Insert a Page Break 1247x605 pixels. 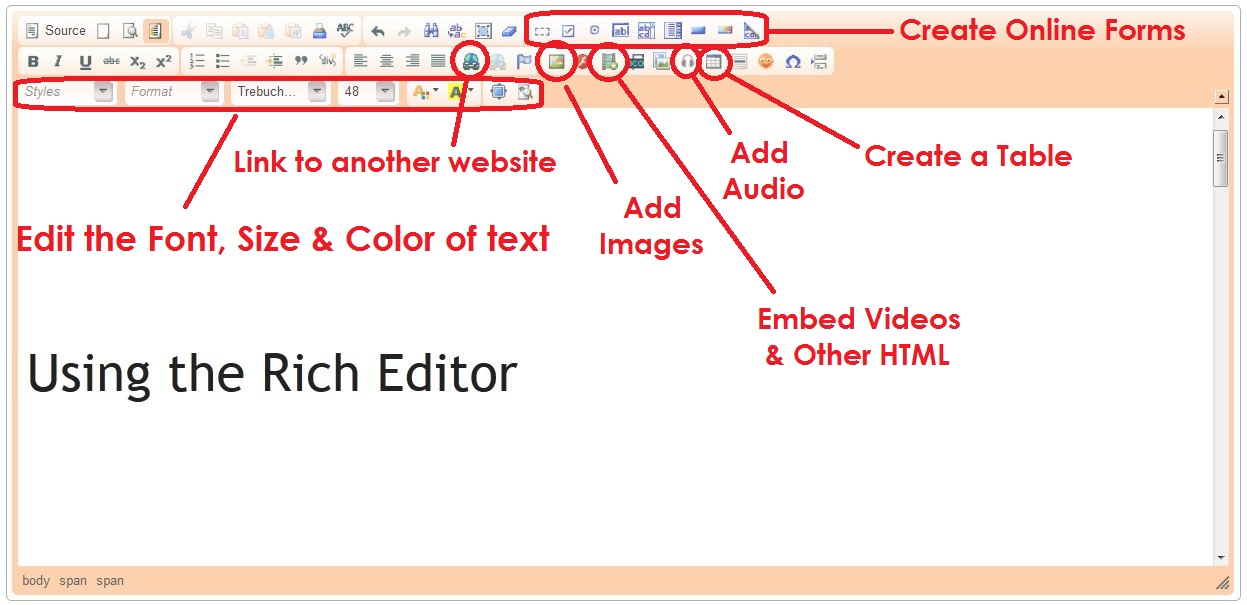819,61
